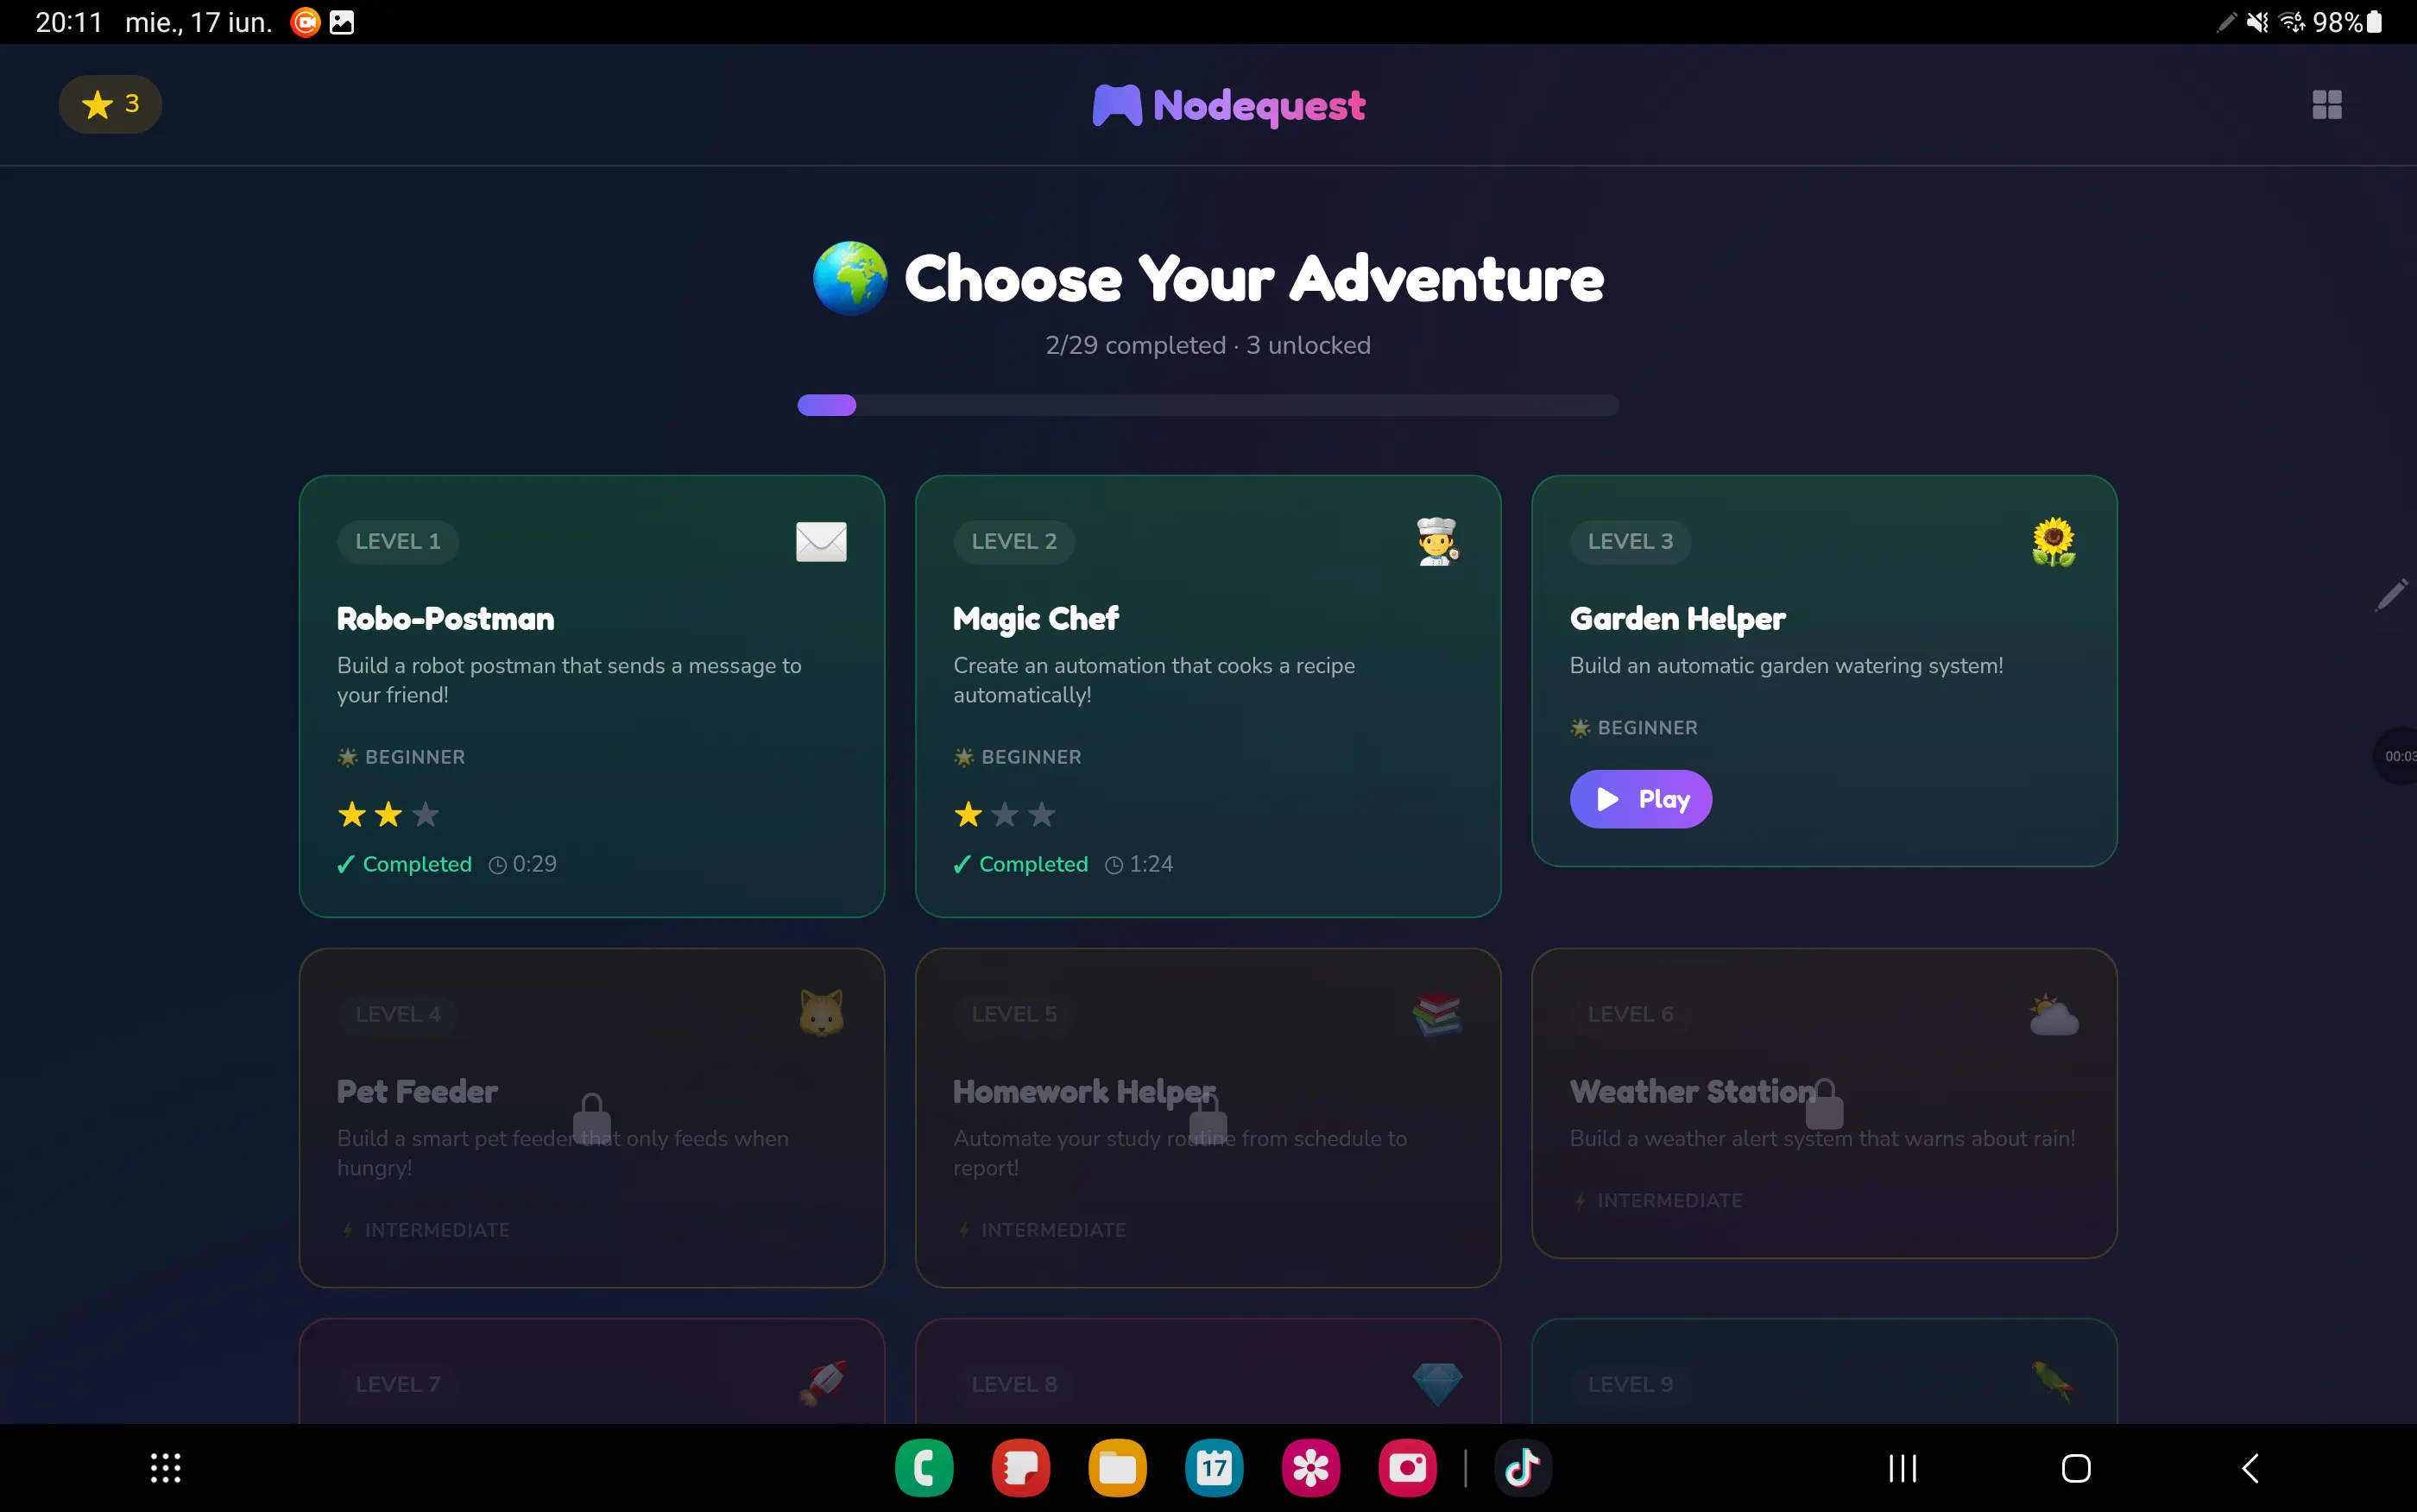Tap the lock on Weather Station card
Viewport: 2417px width, 1512px height.
[1824, 1103]
